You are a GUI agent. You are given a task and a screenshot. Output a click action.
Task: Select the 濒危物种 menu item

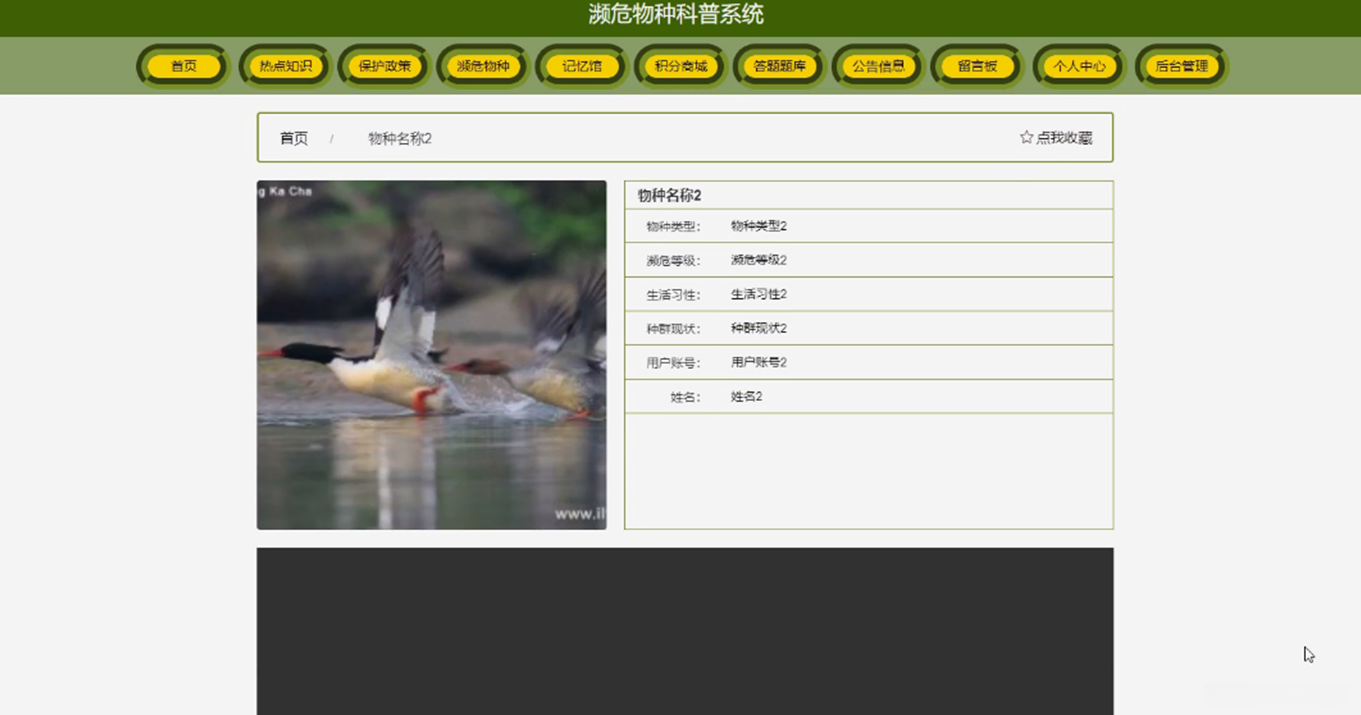483,66
